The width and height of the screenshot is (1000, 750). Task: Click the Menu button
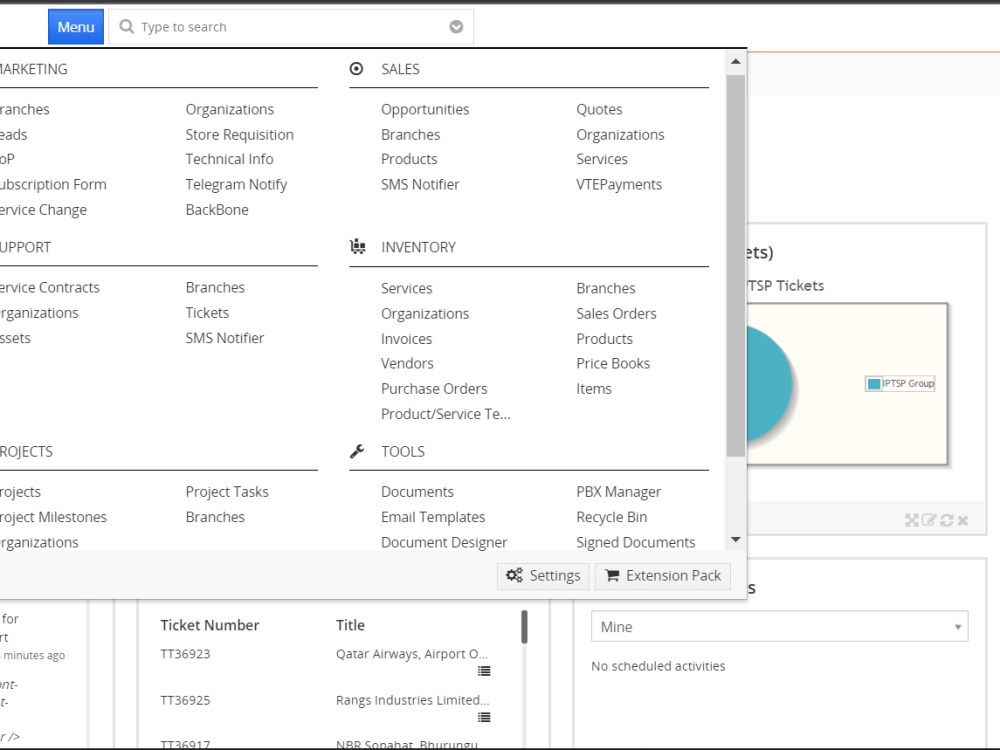(76, 27)
